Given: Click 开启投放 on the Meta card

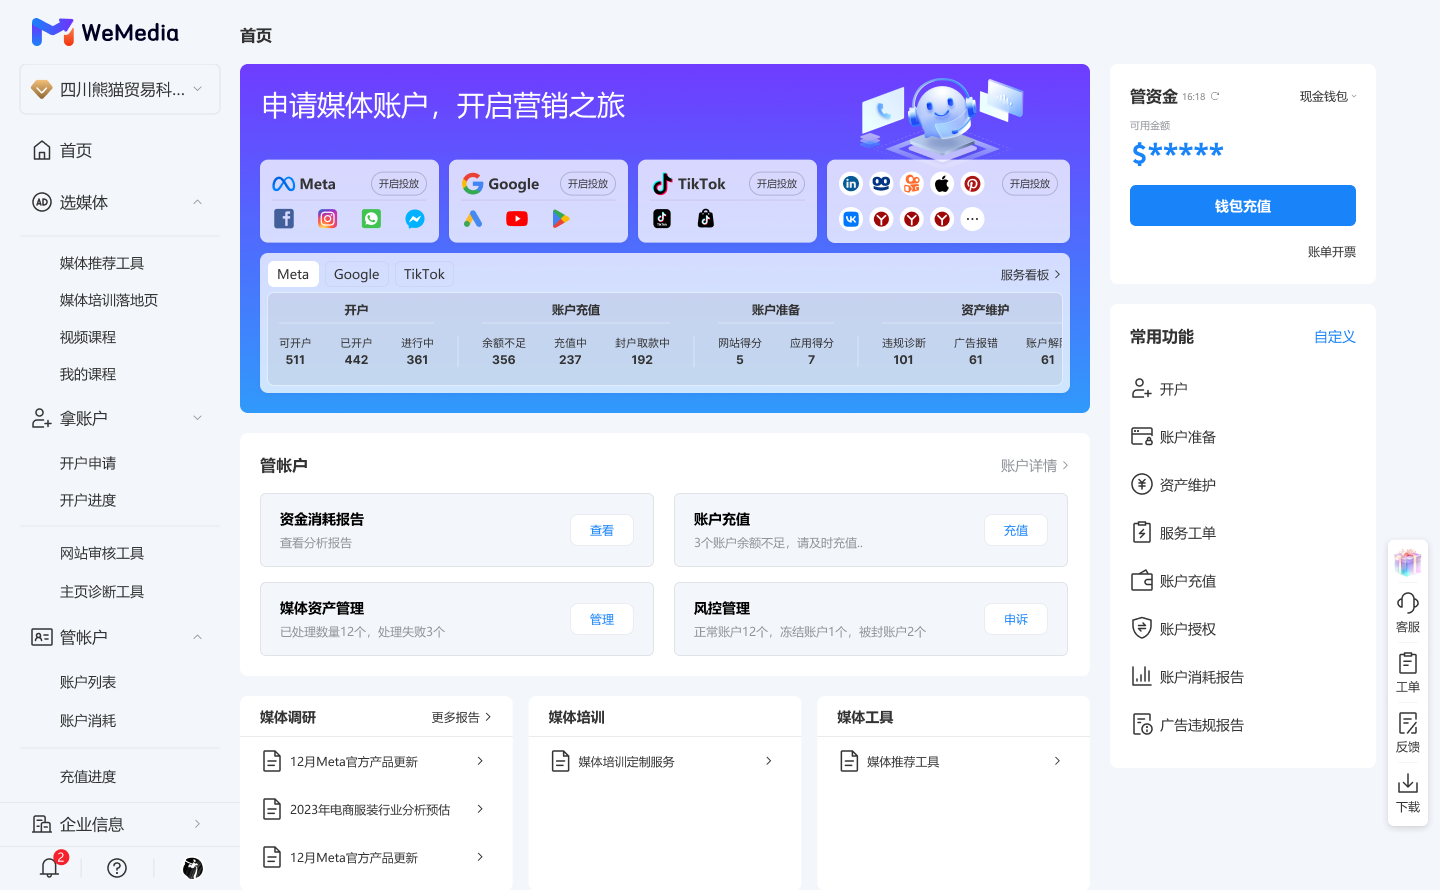Looking at the screenshot, I should coord(399,184).
